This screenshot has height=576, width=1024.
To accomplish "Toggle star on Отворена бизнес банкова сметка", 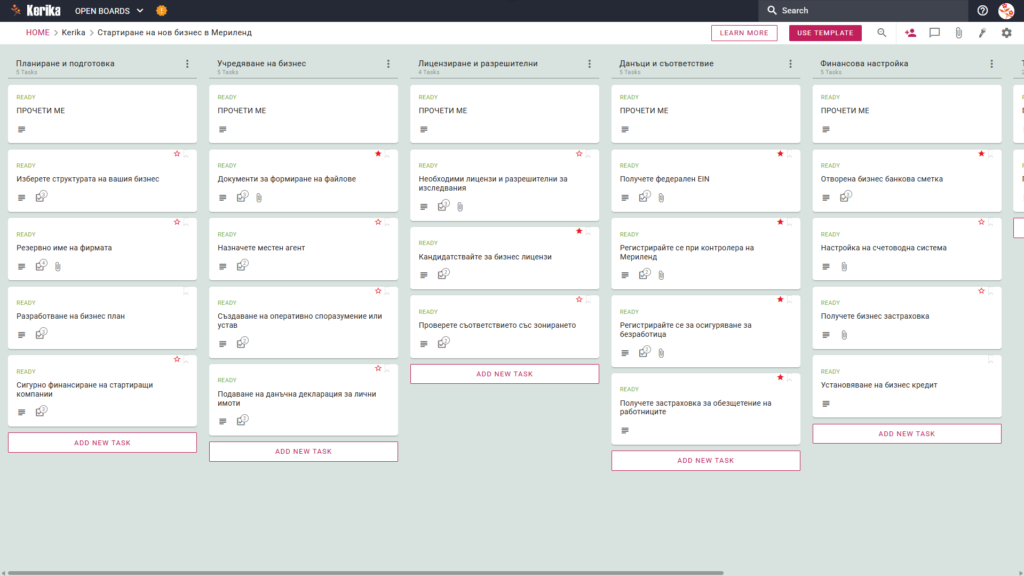I will pos(982,154).
